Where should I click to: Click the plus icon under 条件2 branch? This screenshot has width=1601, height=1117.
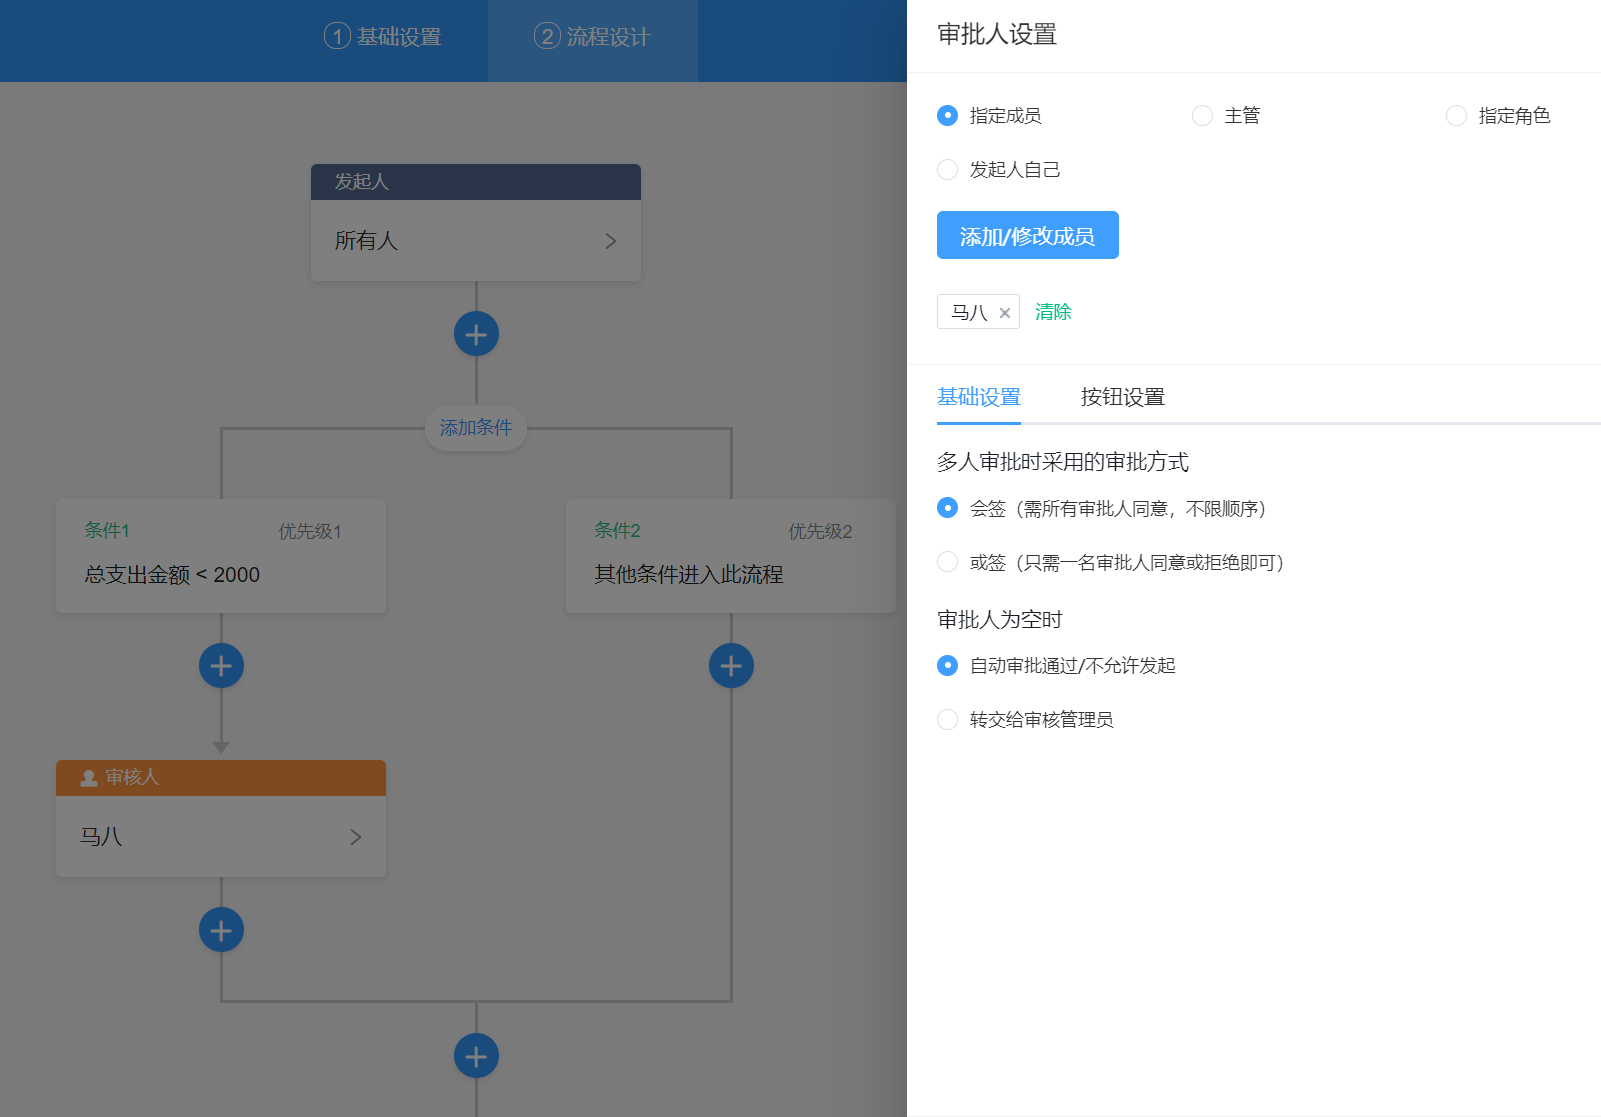pyautogui.click(x=731, y=665)
